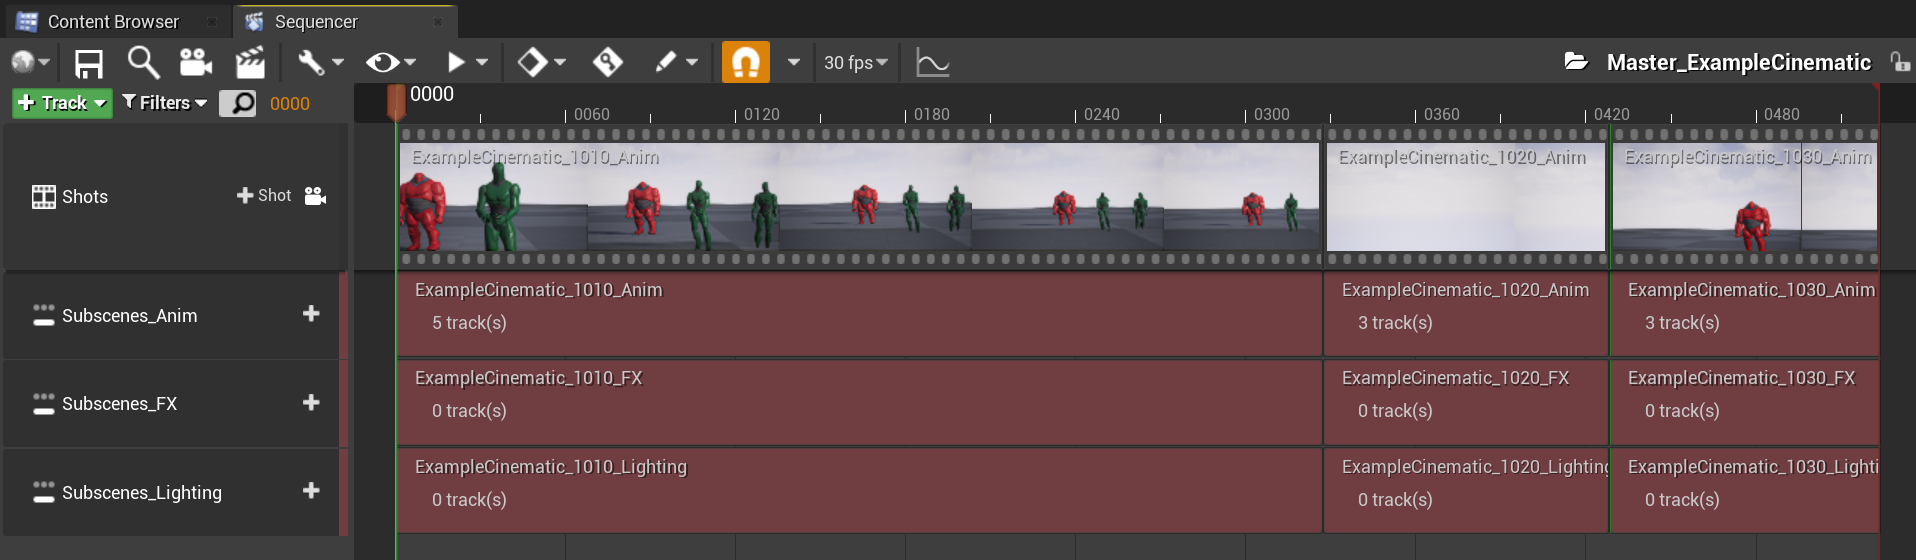Click the Master_ExampleCinematic sequence name
Screen dimensions: 1916x560
(1739, 62)
